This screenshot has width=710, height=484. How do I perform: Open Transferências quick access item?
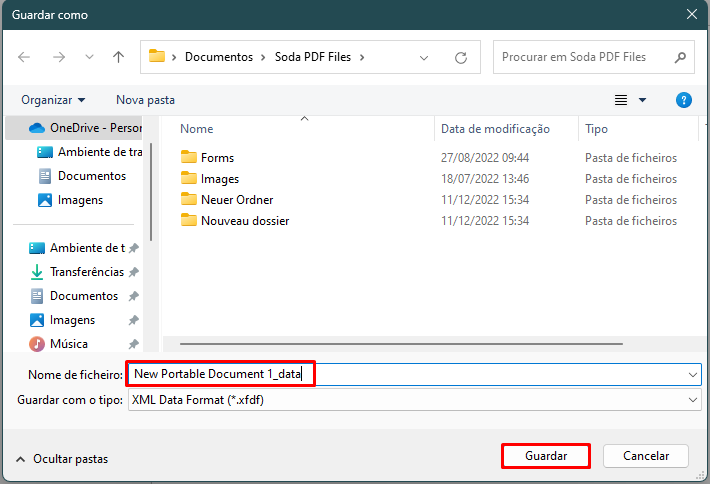click(x=84, y=272)
